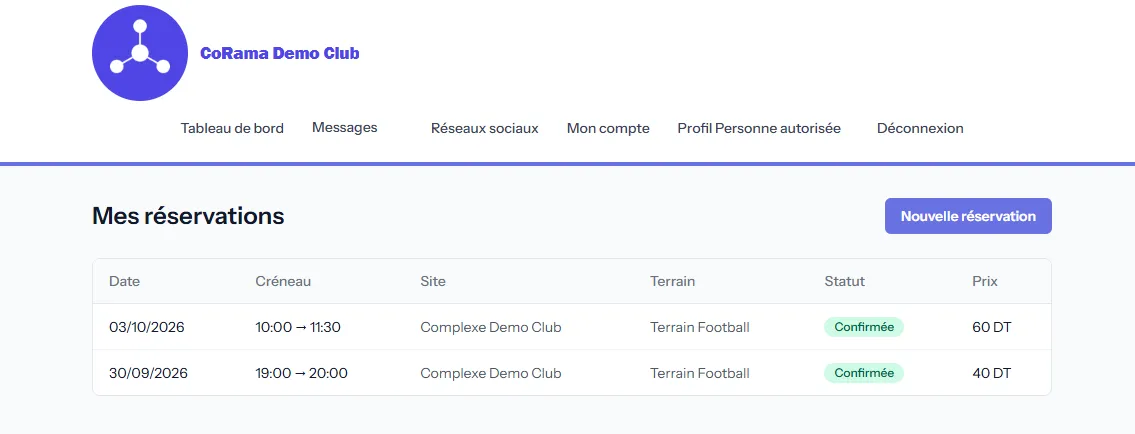Click Complexe Demo Club in 30/09/2026 row

coord(491,373)
